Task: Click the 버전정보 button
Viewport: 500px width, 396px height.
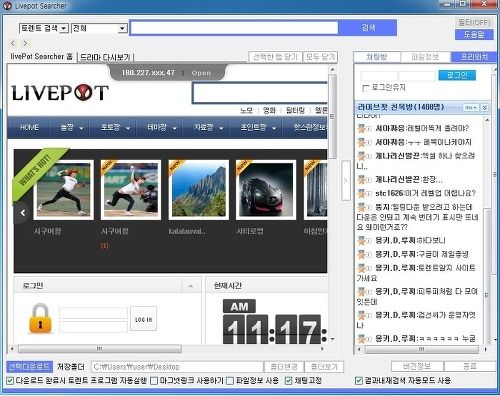Action: click(417, 366)
